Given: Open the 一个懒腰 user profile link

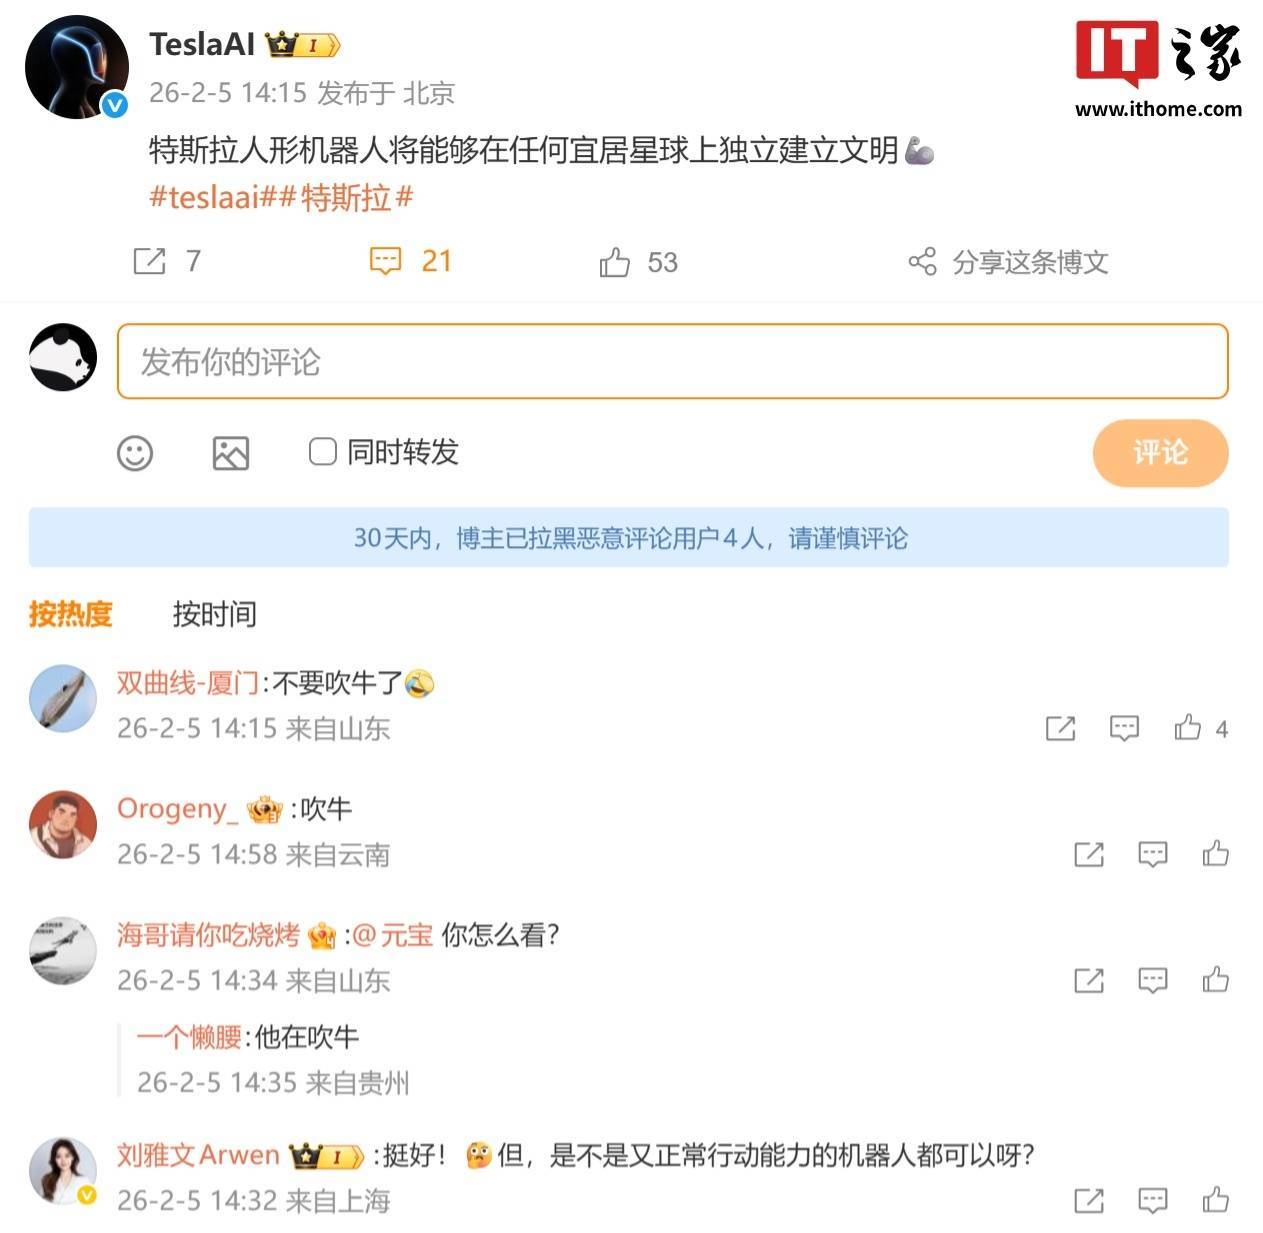Looking at the screenshot, I should [190, 1037].
